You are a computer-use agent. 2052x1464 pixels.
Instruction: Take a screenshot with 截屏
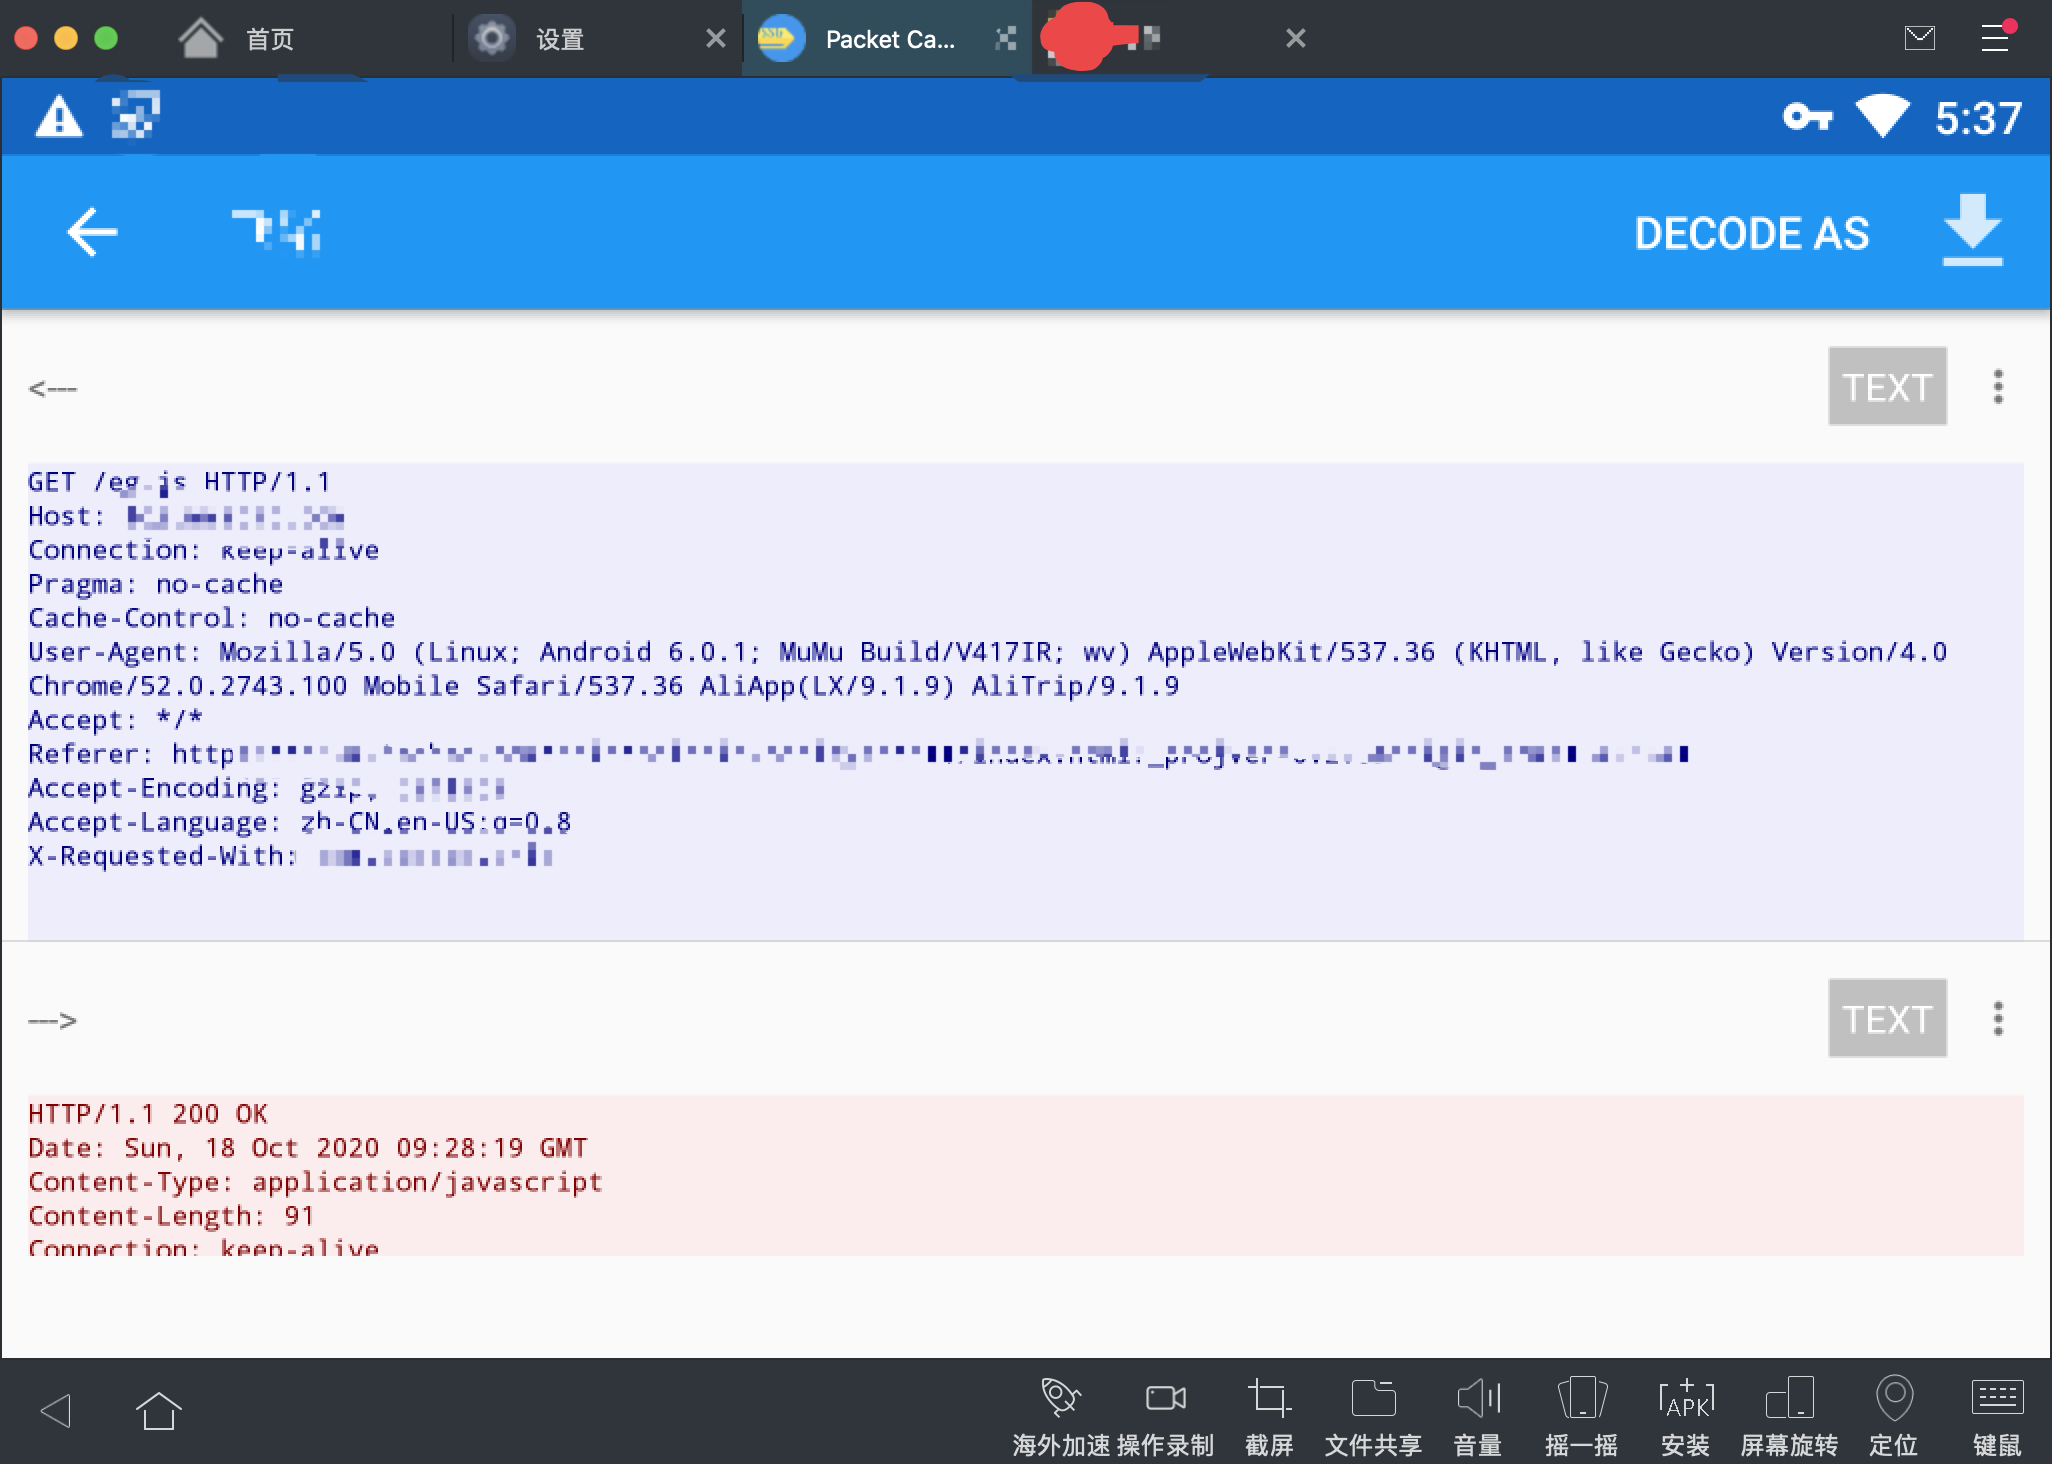pyautogui.click(x=1269, y=1418)
